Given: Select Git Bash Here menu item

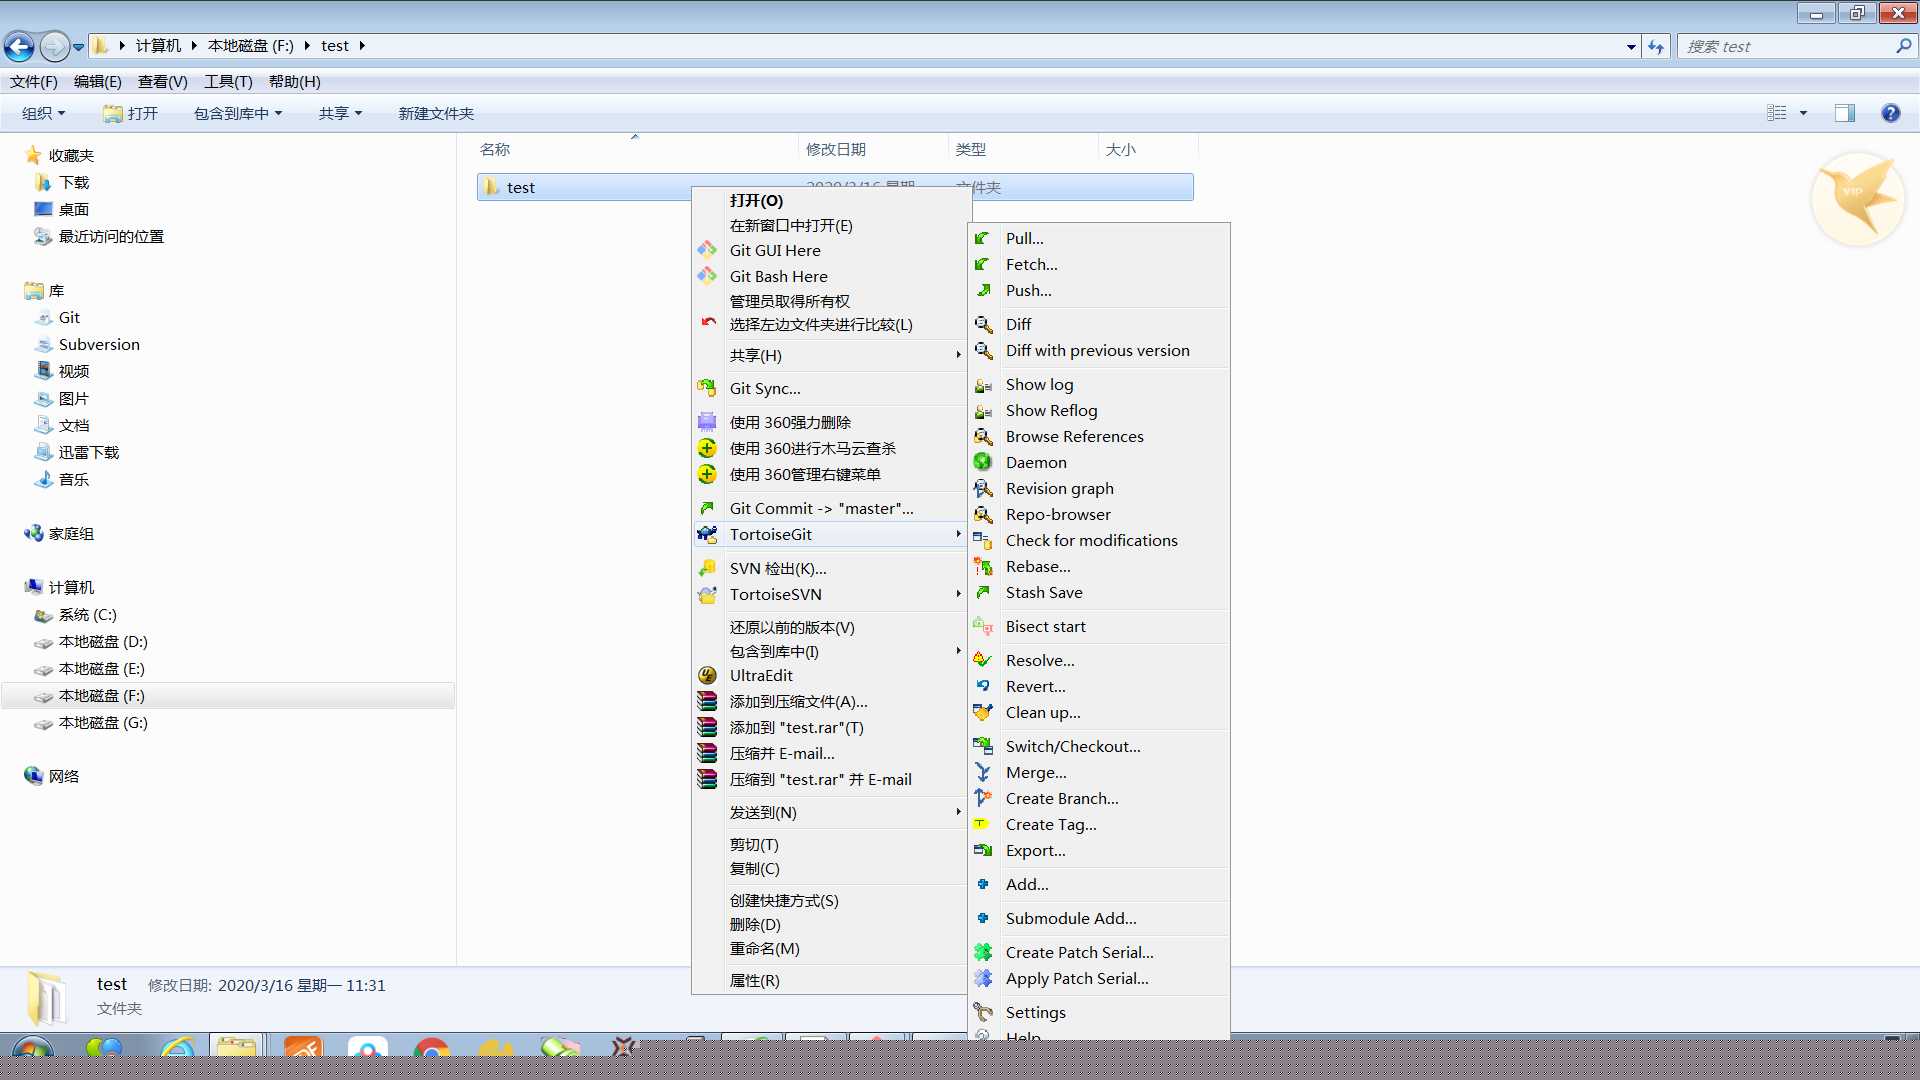Looking at the screenshot, I should click(x=778, y=276).
